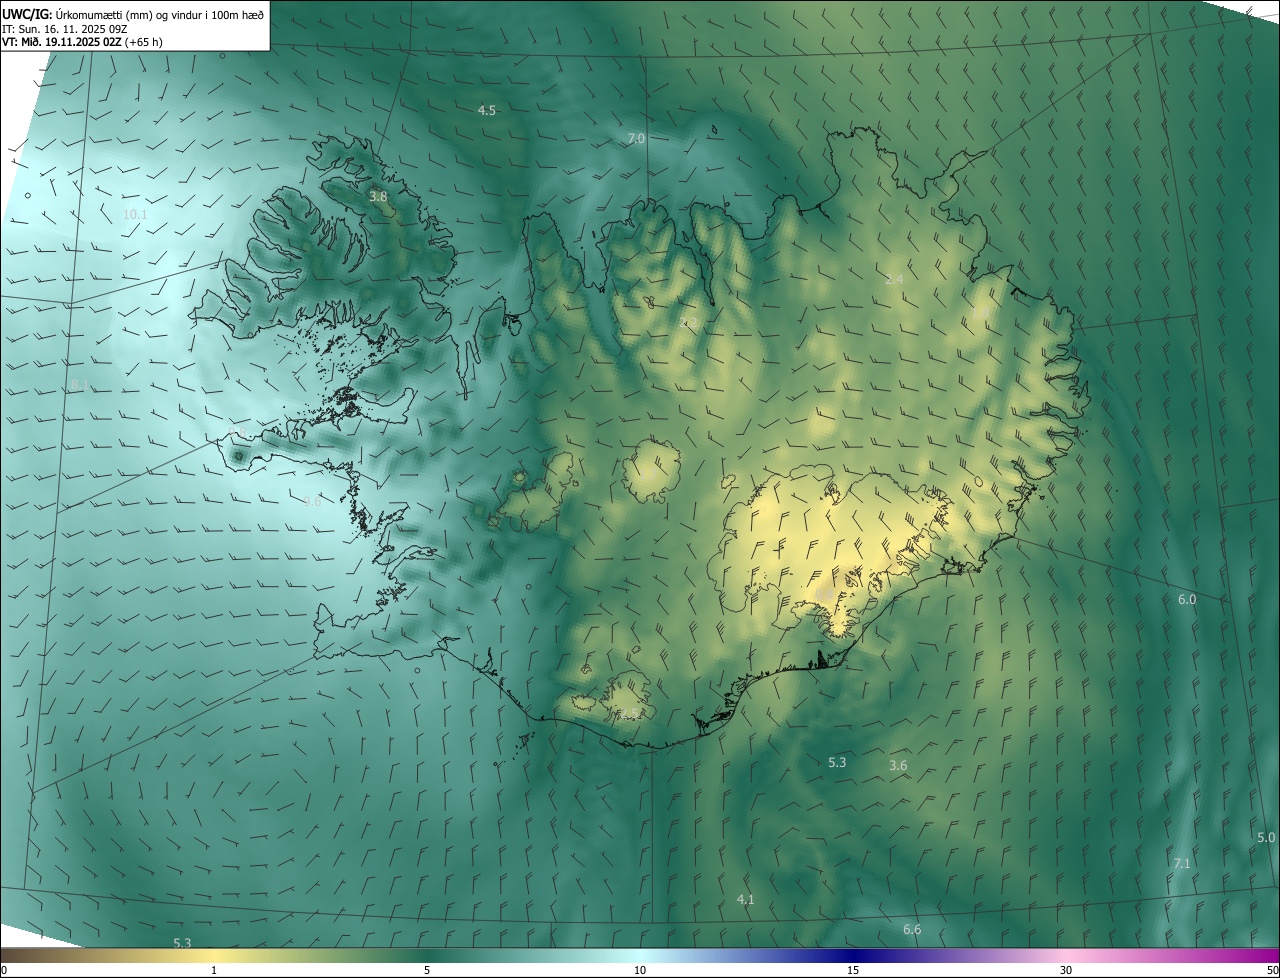
Task: Click the 6.0 value label east of Iceland
Action: 1187,600
